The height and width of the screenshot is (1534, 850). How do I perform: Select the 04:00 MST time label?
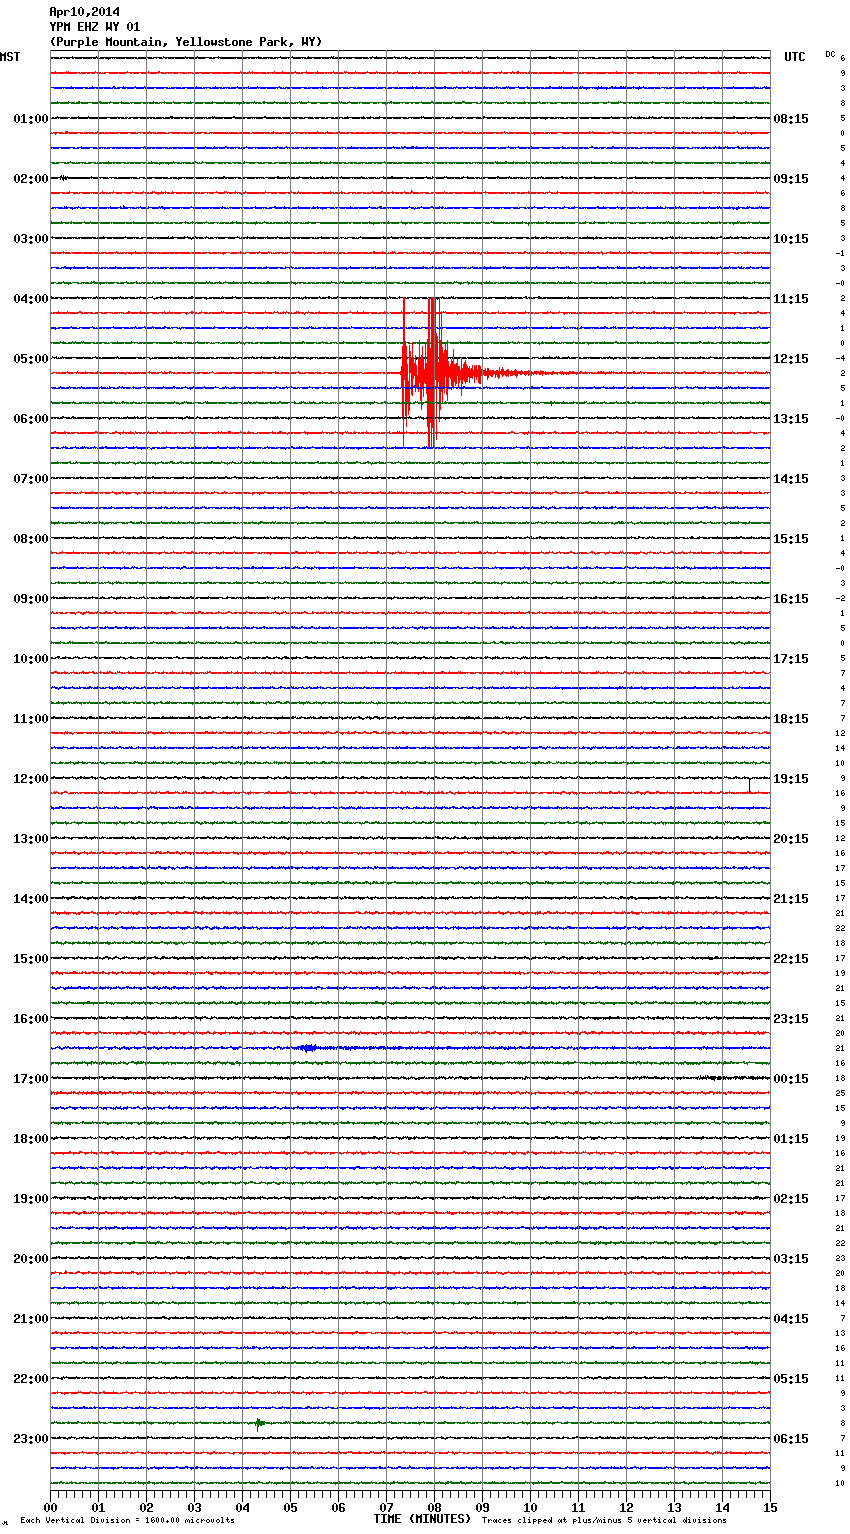coord(30,299)
